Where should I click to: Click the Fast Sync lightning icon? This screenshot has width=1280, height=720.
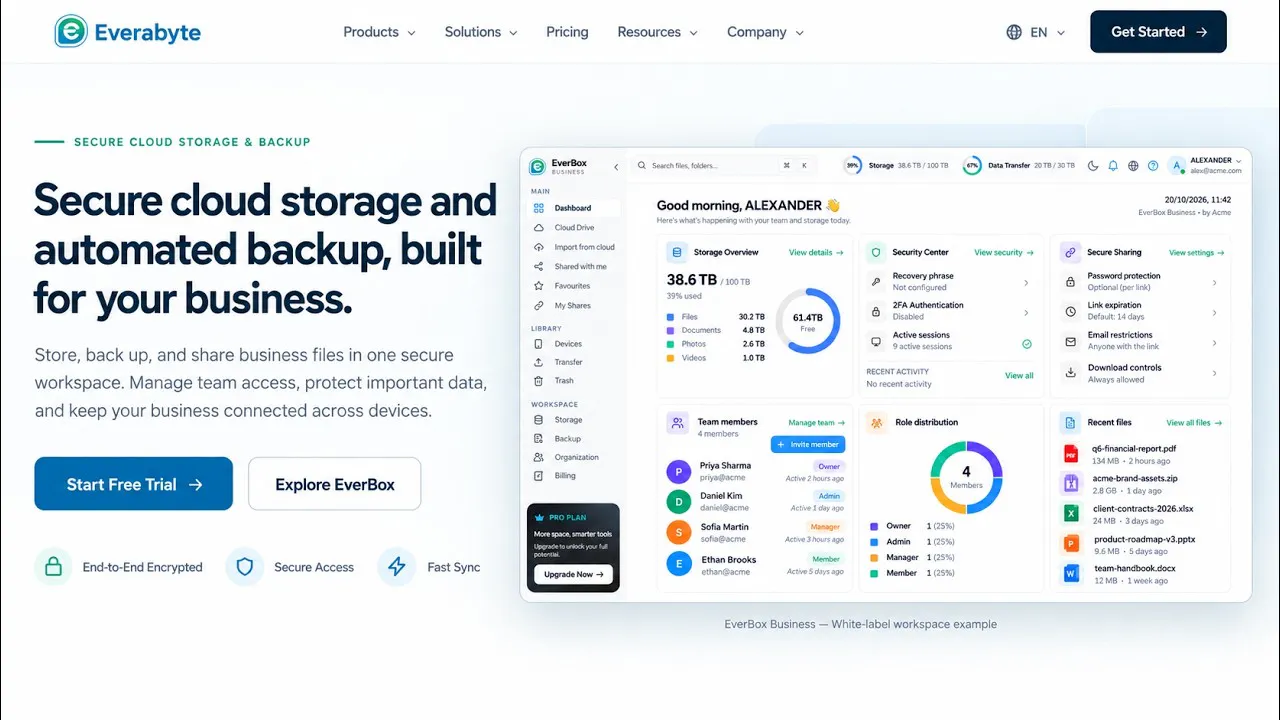[397, 567]
